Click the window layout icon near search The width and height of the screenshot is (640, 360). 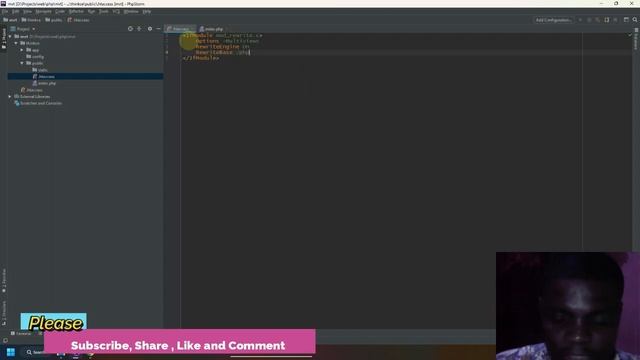[x=626, y=20]
